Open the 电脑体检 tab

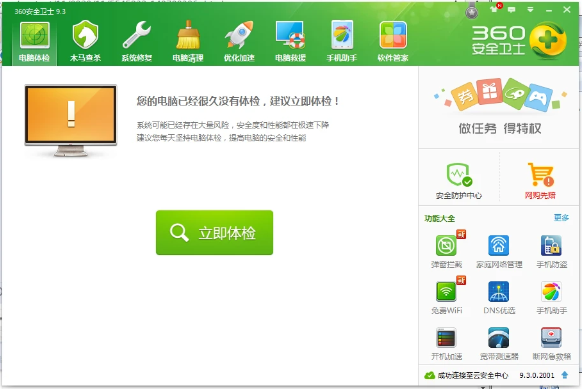35,42
